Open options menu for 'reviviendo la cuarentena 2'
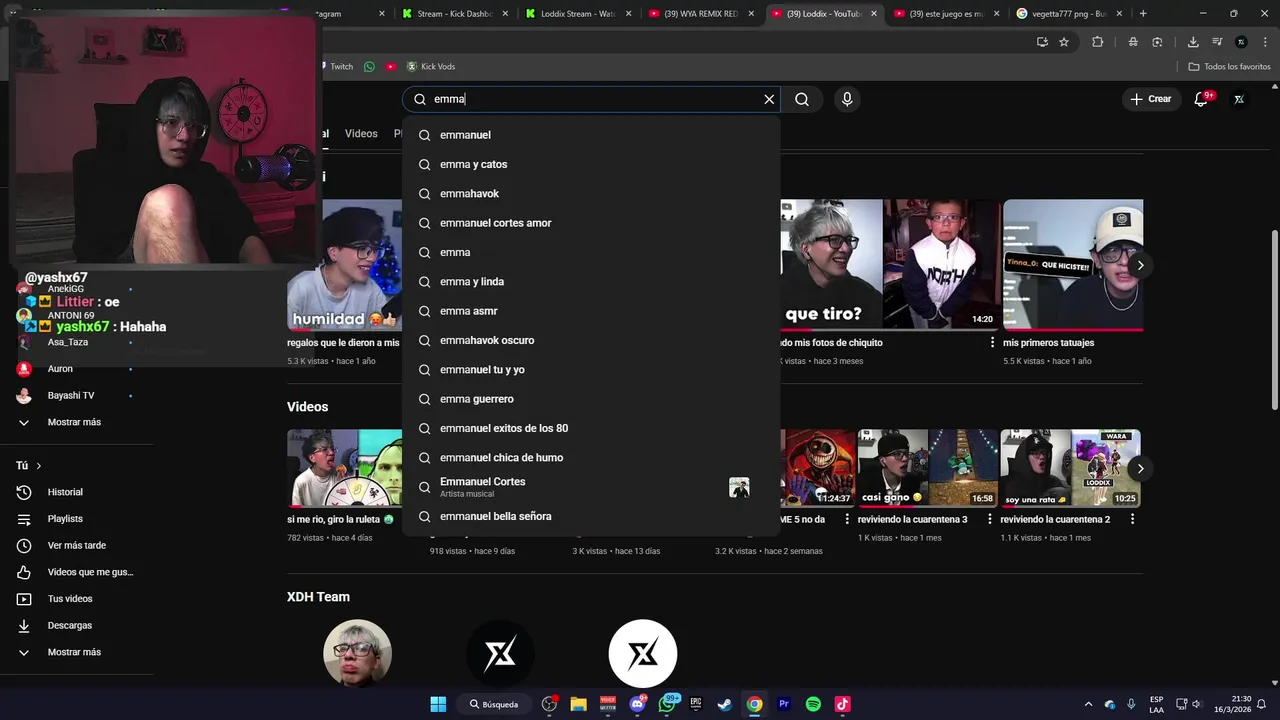This screenshot has width=1280, height=720. pos(1132,519)
